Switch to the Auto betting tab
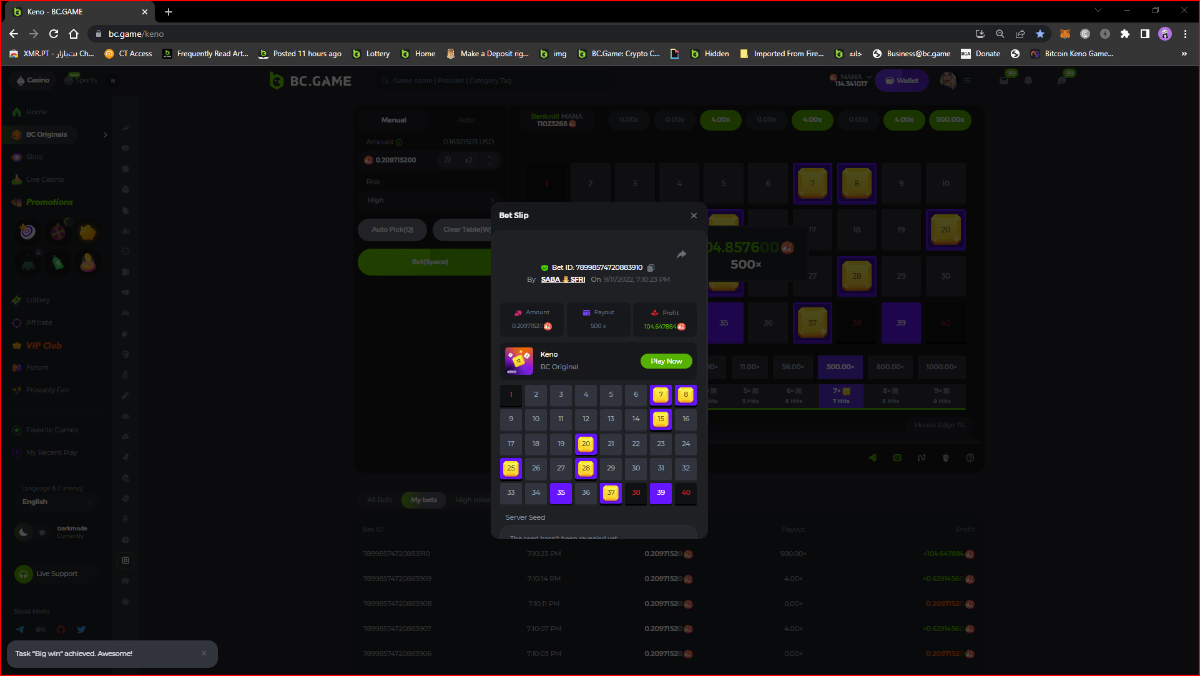This screenshot has height=676, width=1200. 466,120
